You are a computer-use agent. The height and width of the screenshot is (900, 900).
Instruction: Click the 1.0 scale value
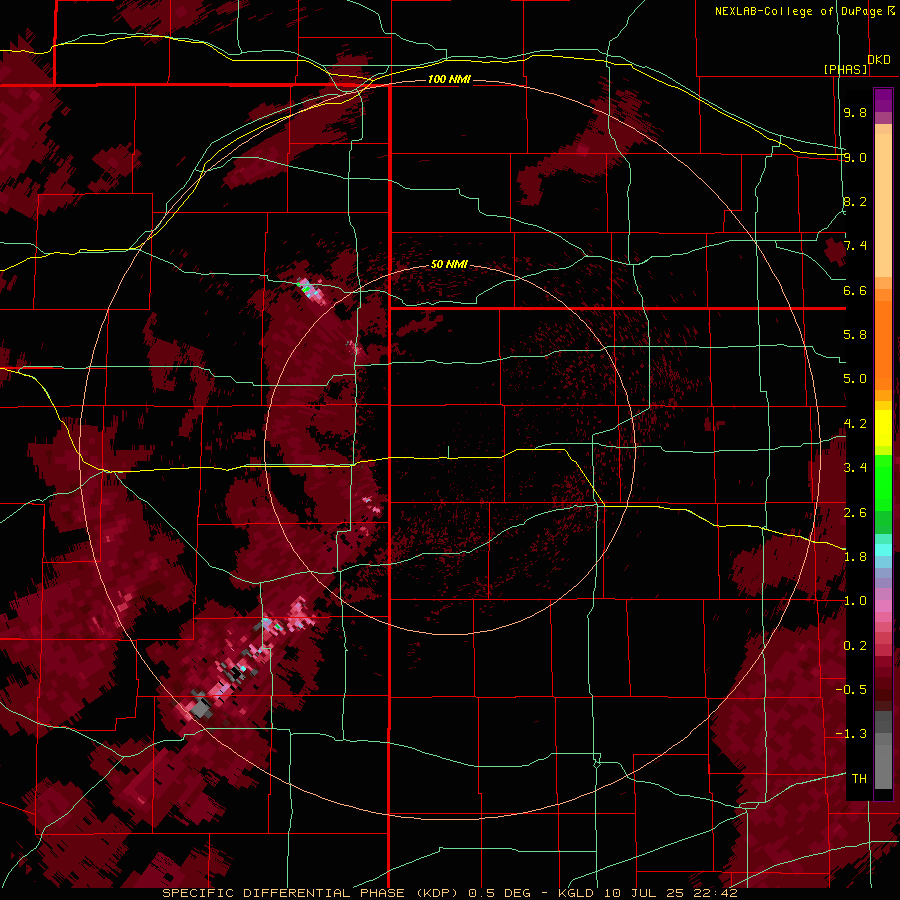point(855,602)
